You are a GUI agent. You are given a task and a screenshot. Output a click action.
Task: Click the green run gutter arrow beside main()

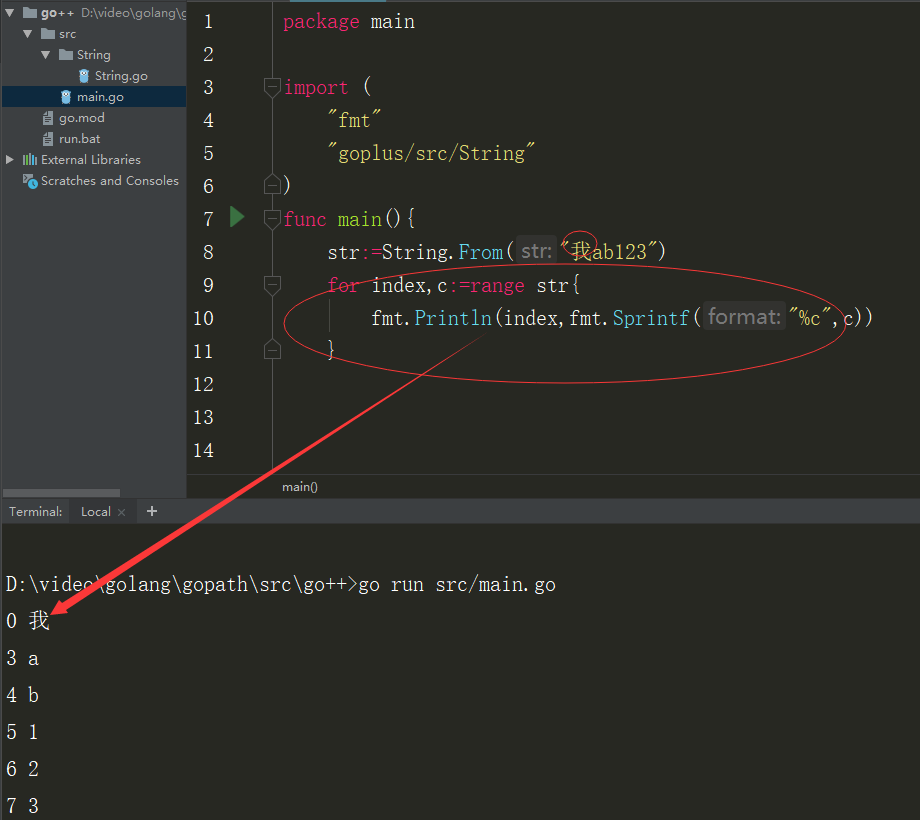coord(237,217)
